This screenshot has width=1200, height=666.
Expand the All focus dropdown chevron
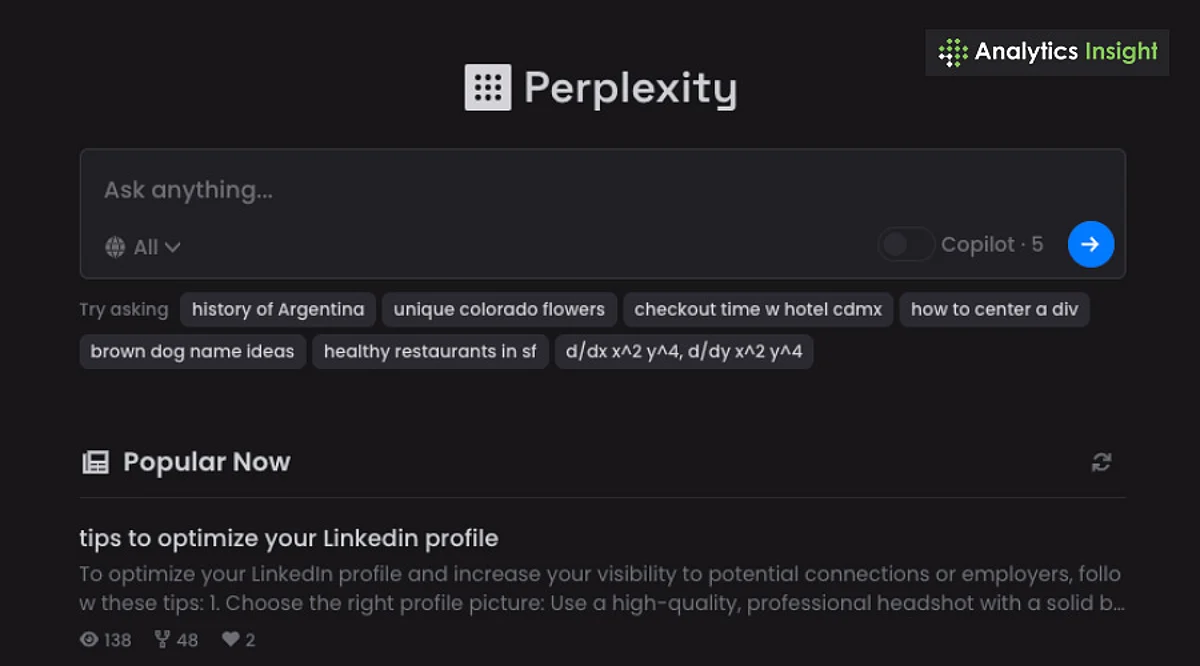172,247
